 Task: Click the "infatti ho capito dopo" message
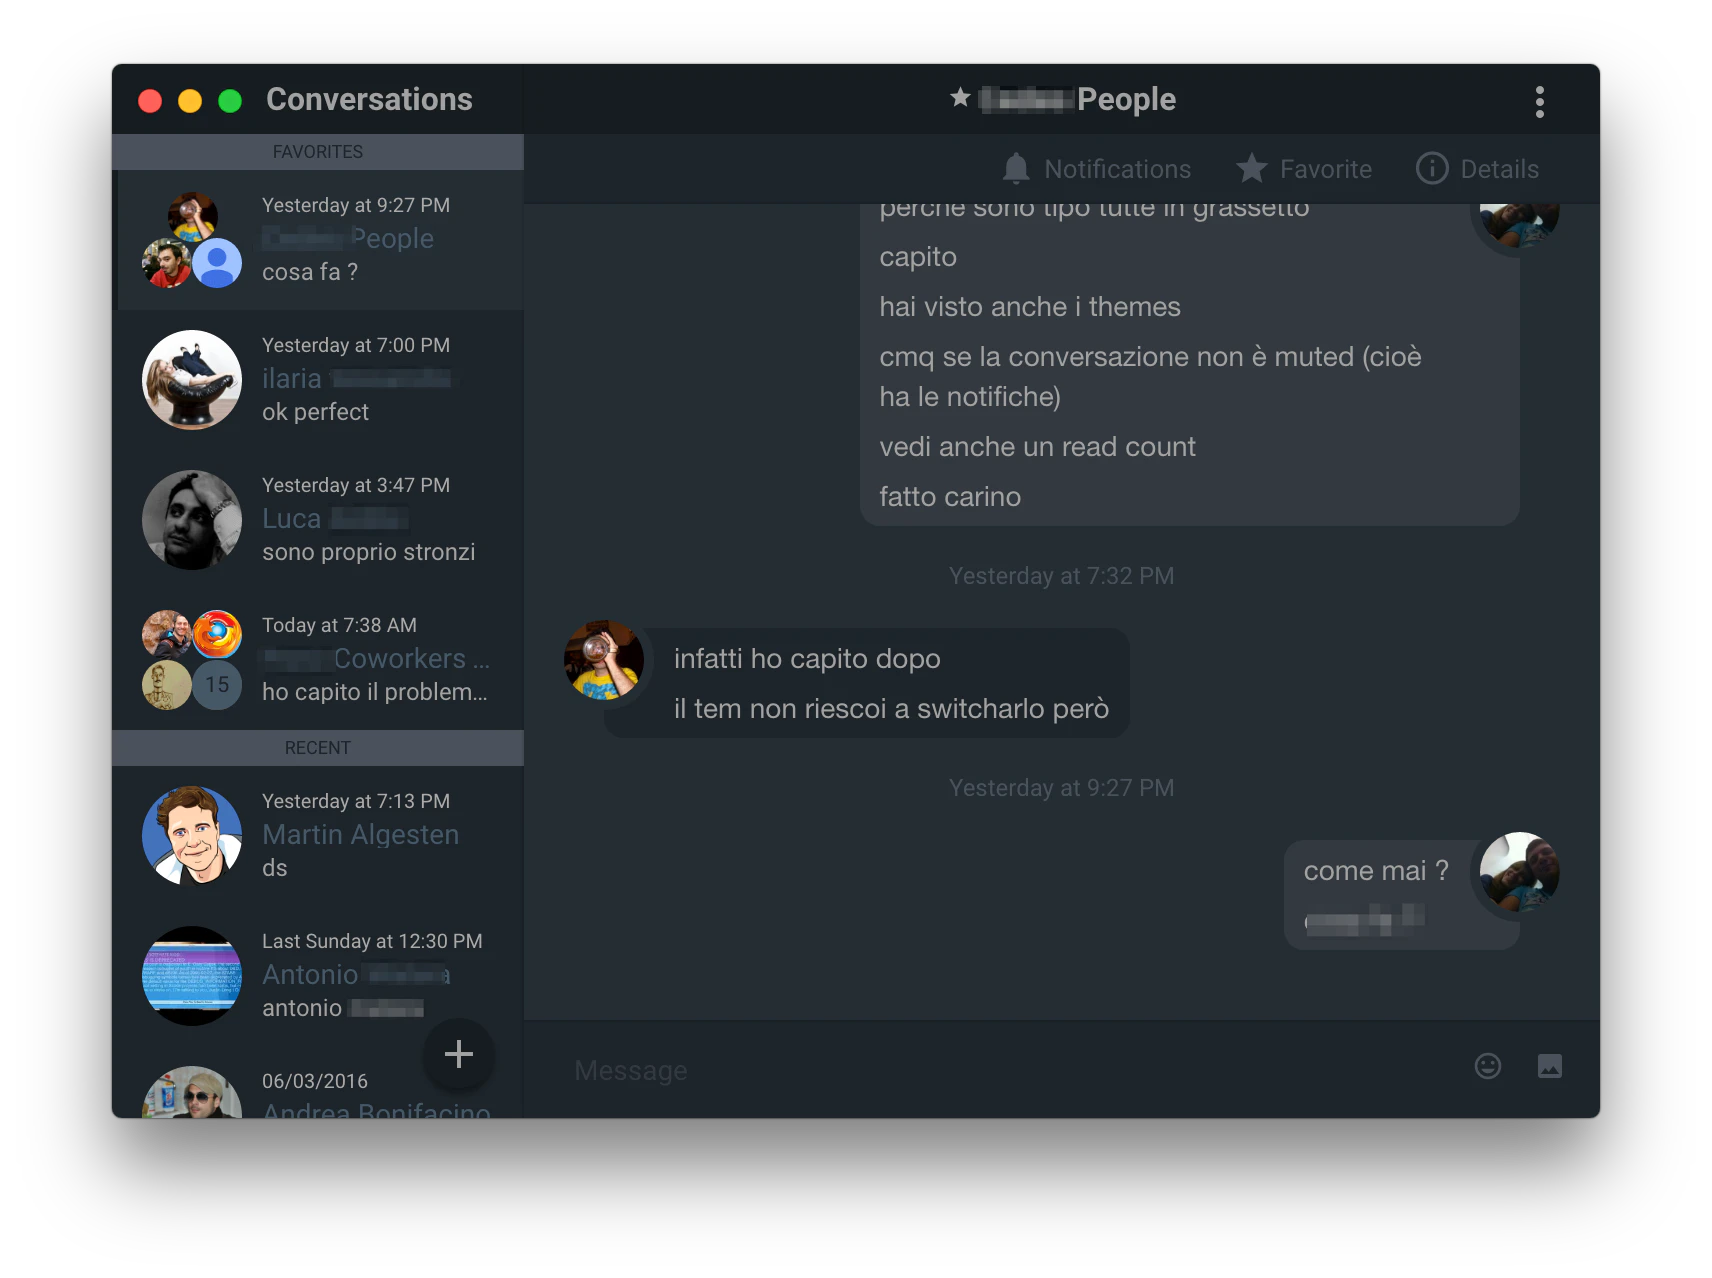[x=807, y=659]
